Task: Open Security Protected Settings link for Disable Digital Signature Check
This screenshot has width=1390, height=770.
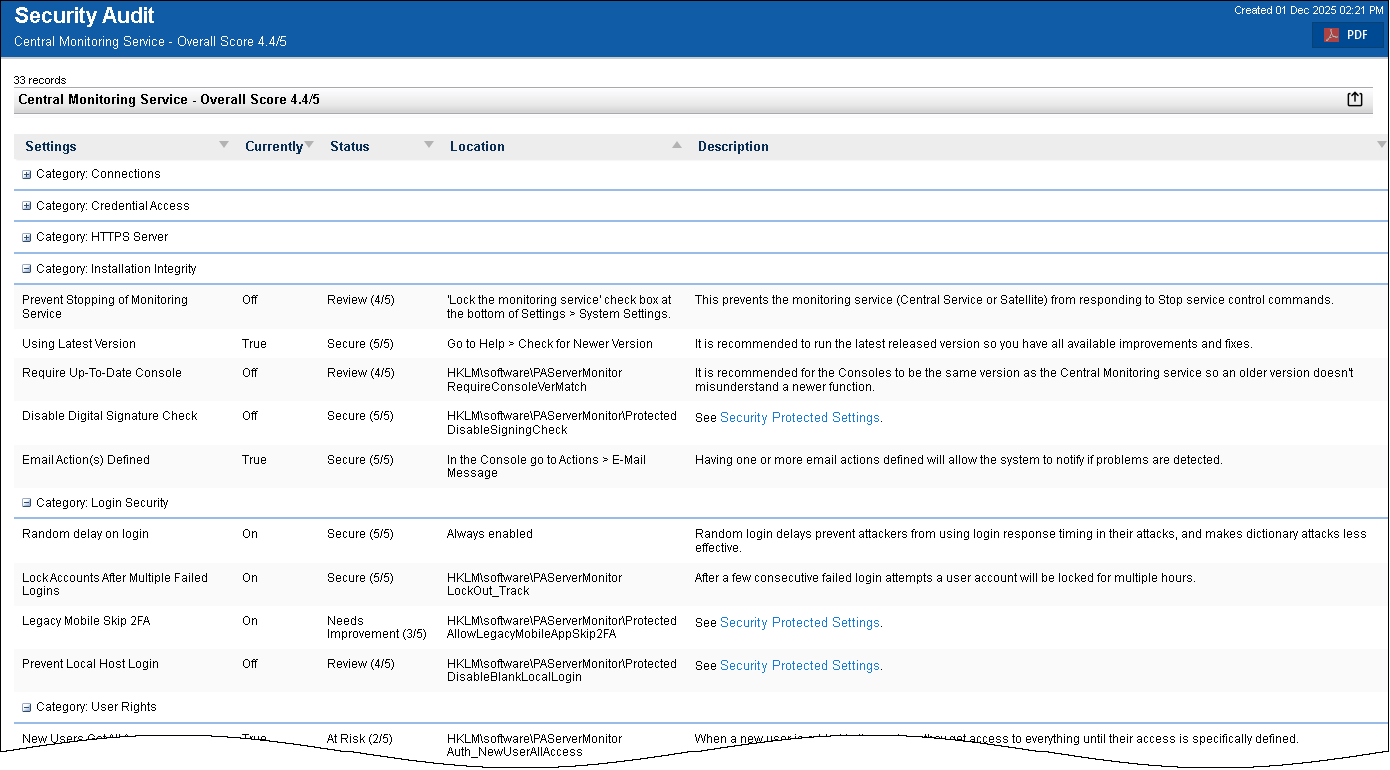Action: click(x=799, y=418)
